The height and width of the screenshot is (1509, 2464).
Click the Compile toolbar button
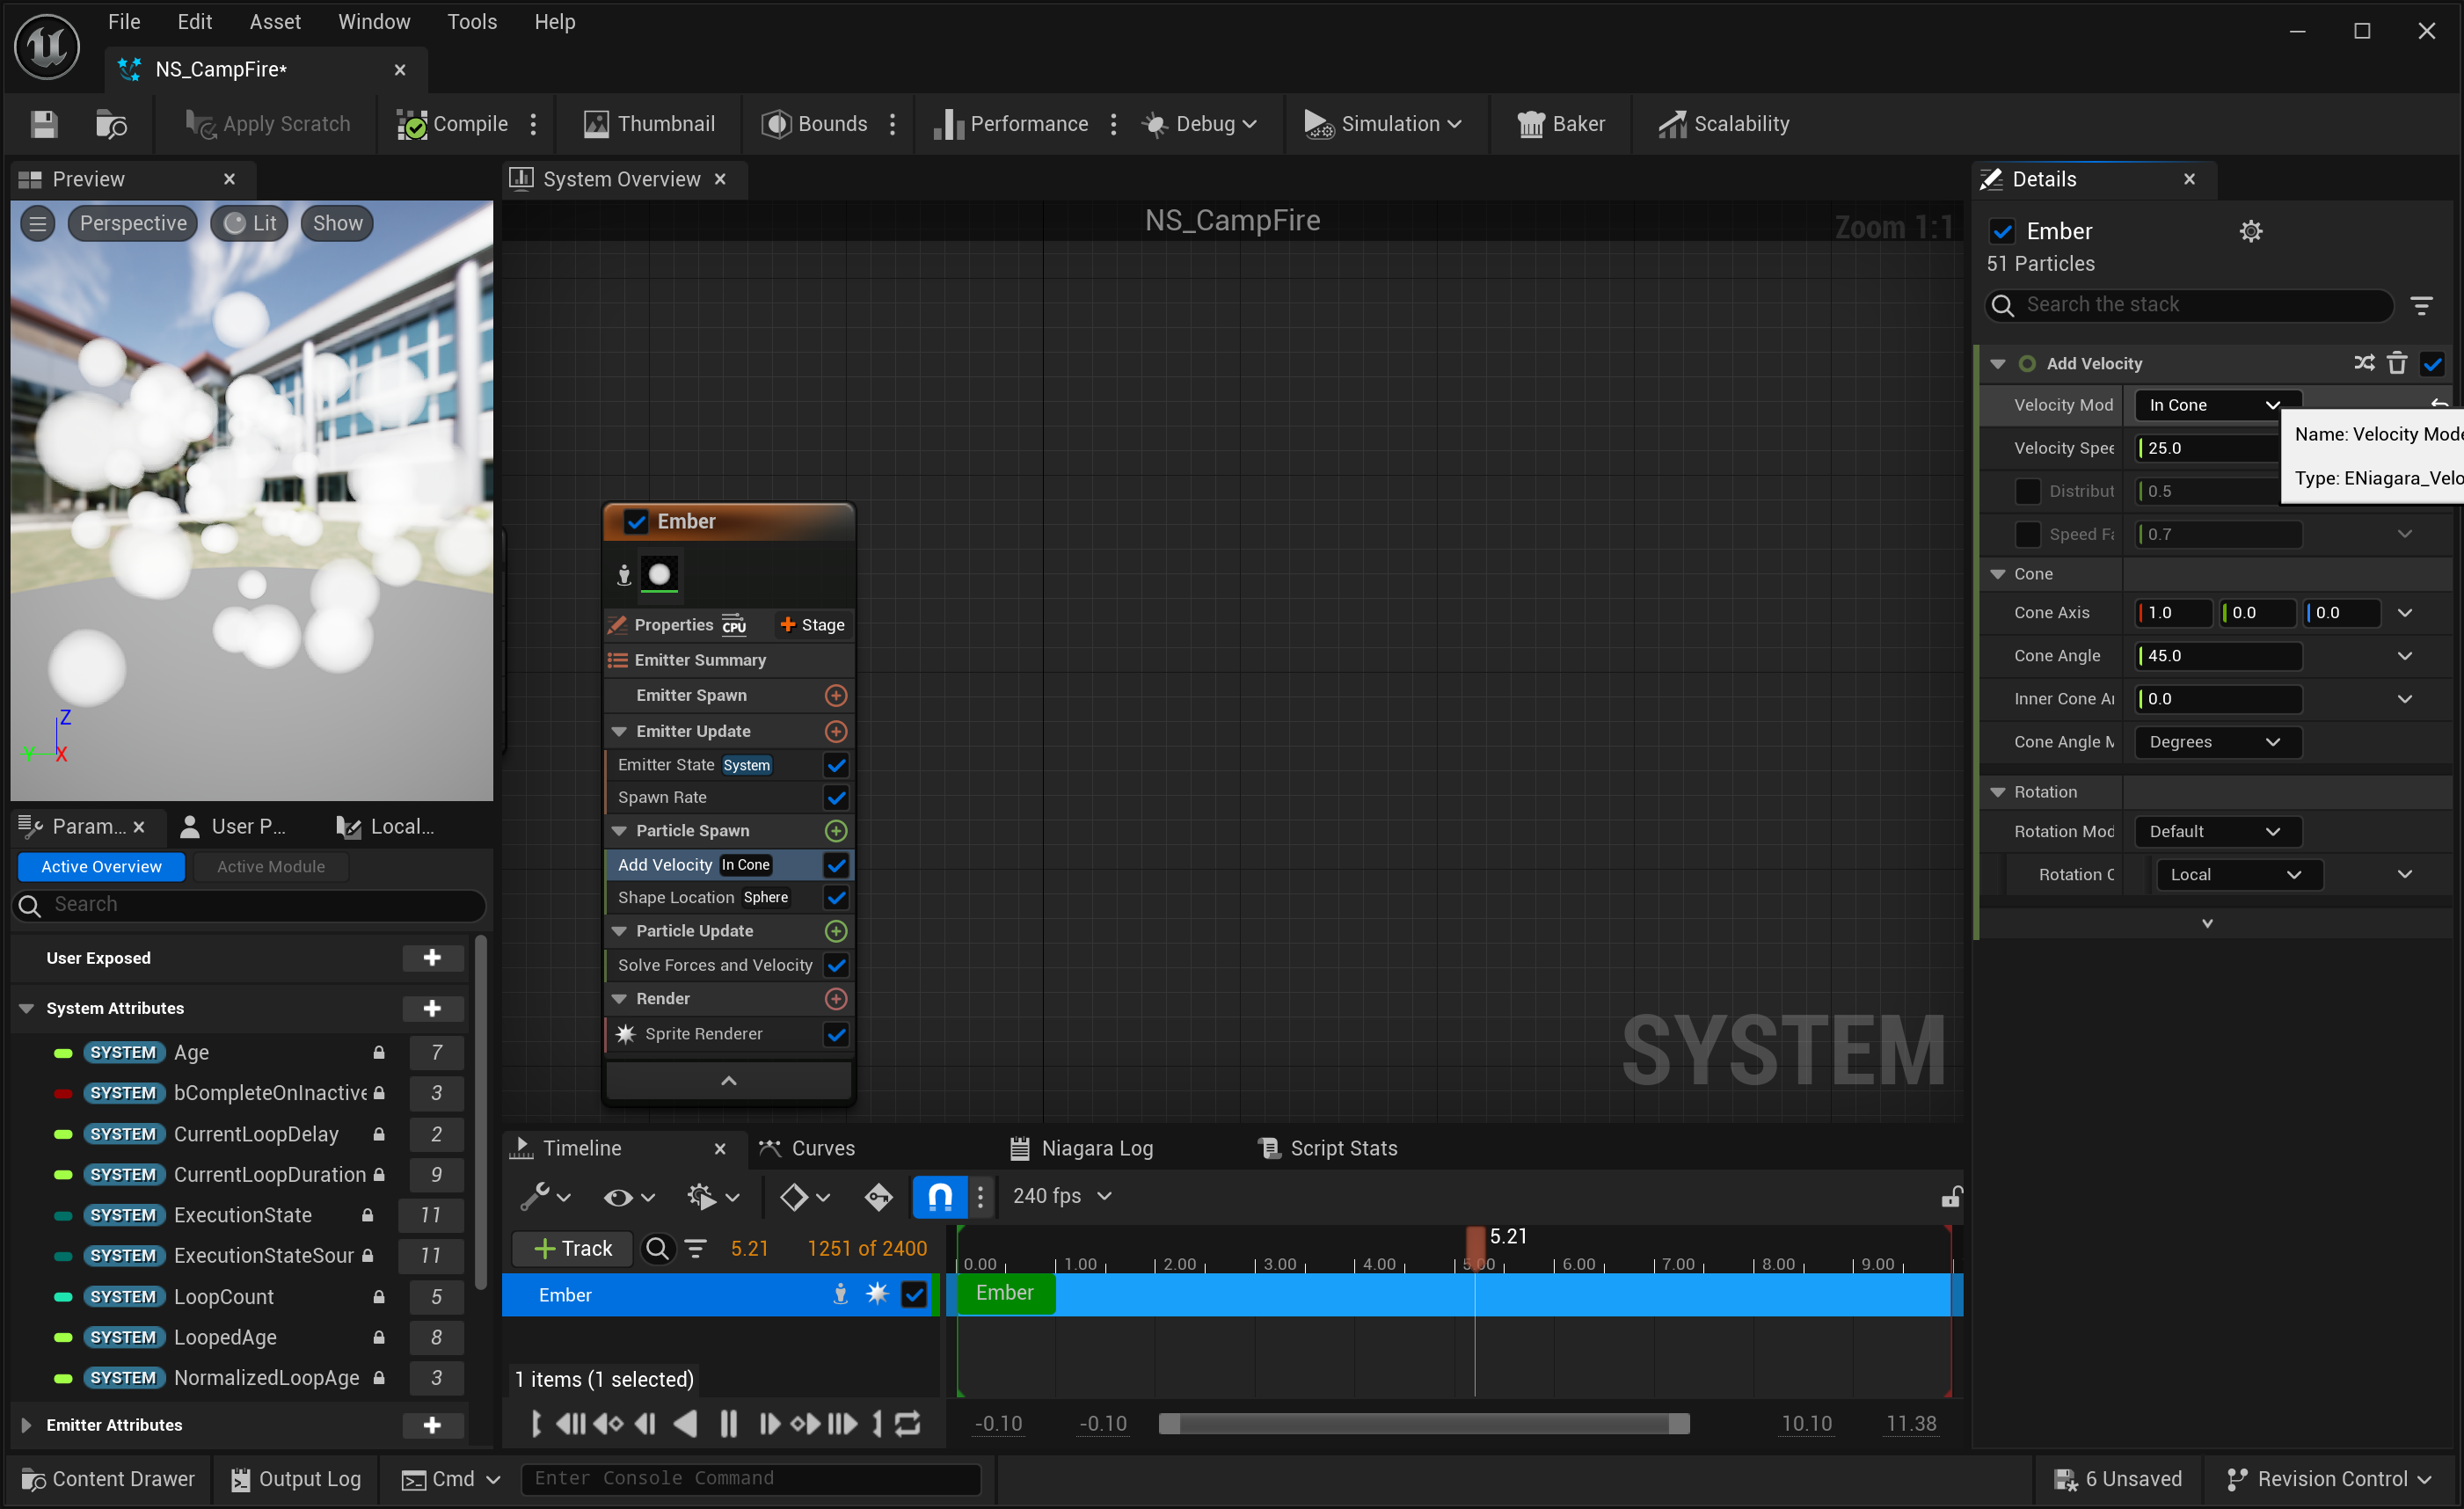point(453,124)
